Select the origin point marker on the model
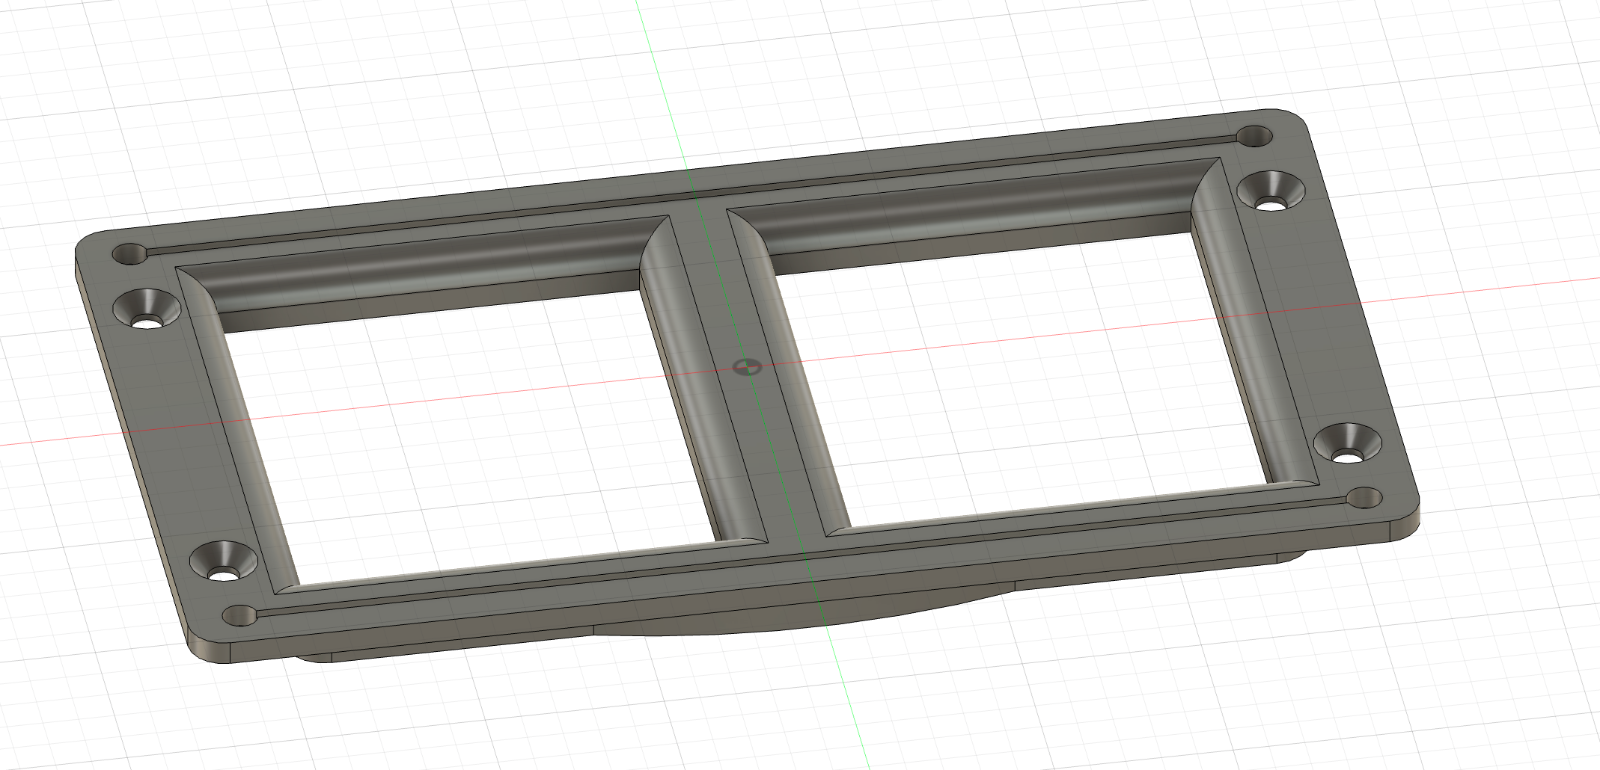The width and height of the screenshot is (1600, 770). (x=747, y=367)
